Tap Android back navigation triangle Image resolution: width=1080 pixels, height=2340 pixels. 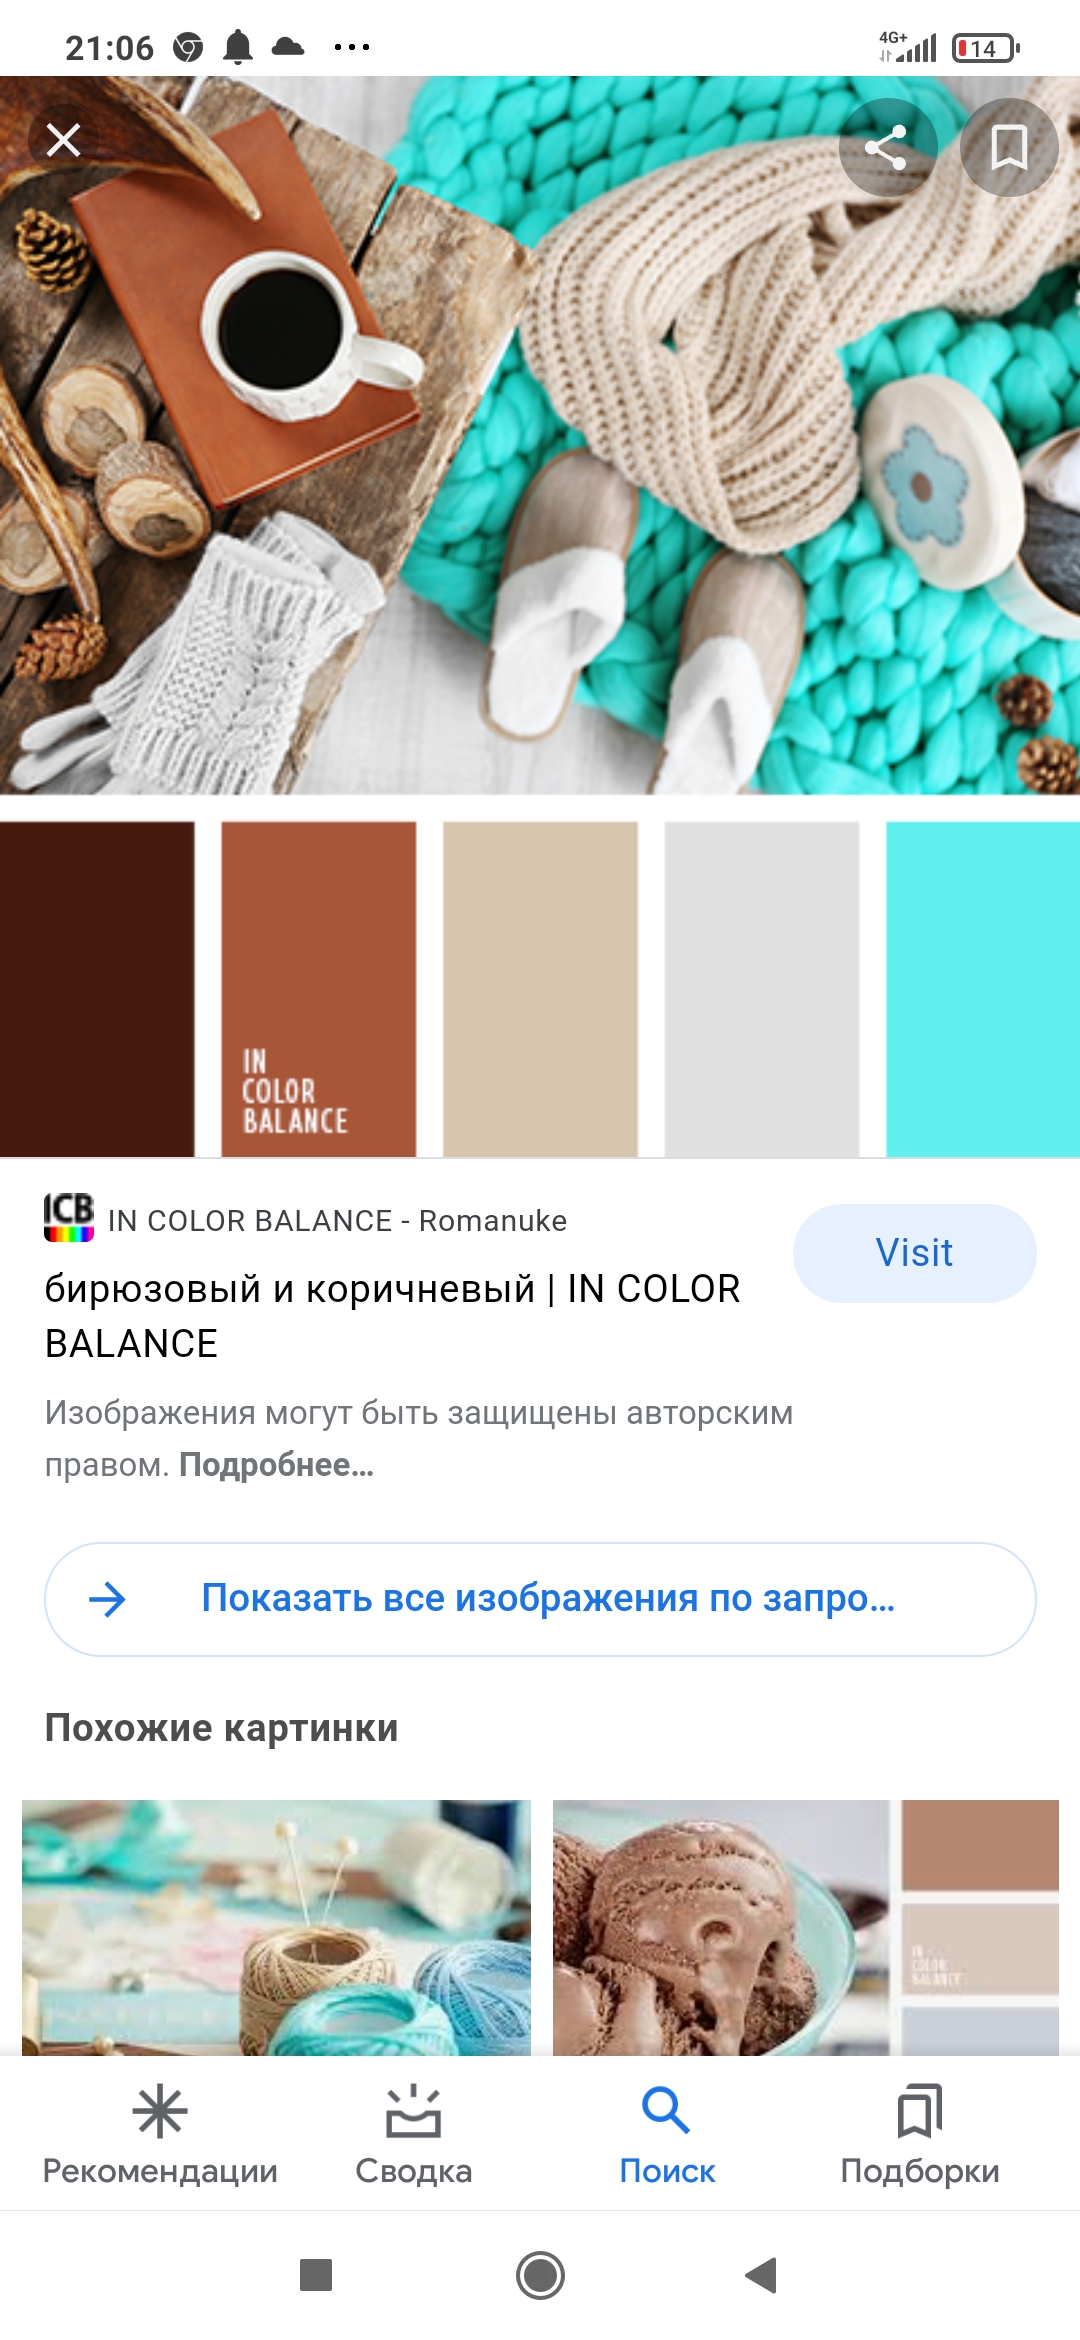[762, 2275]
